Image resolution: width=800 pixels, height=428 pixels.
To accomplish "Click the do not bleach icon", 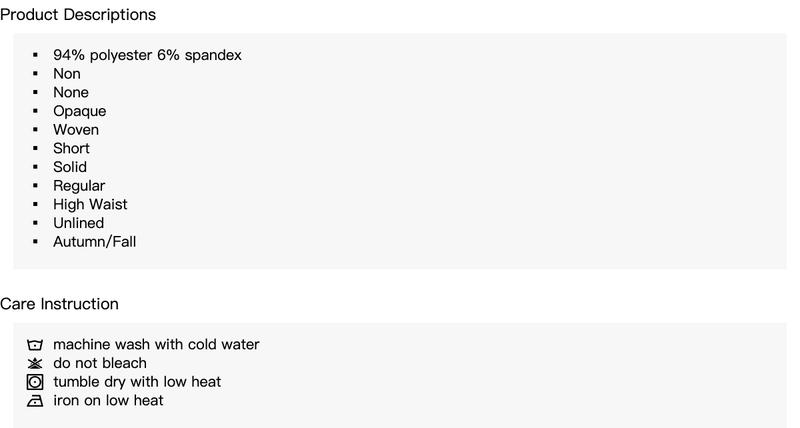I will [35, 363].
